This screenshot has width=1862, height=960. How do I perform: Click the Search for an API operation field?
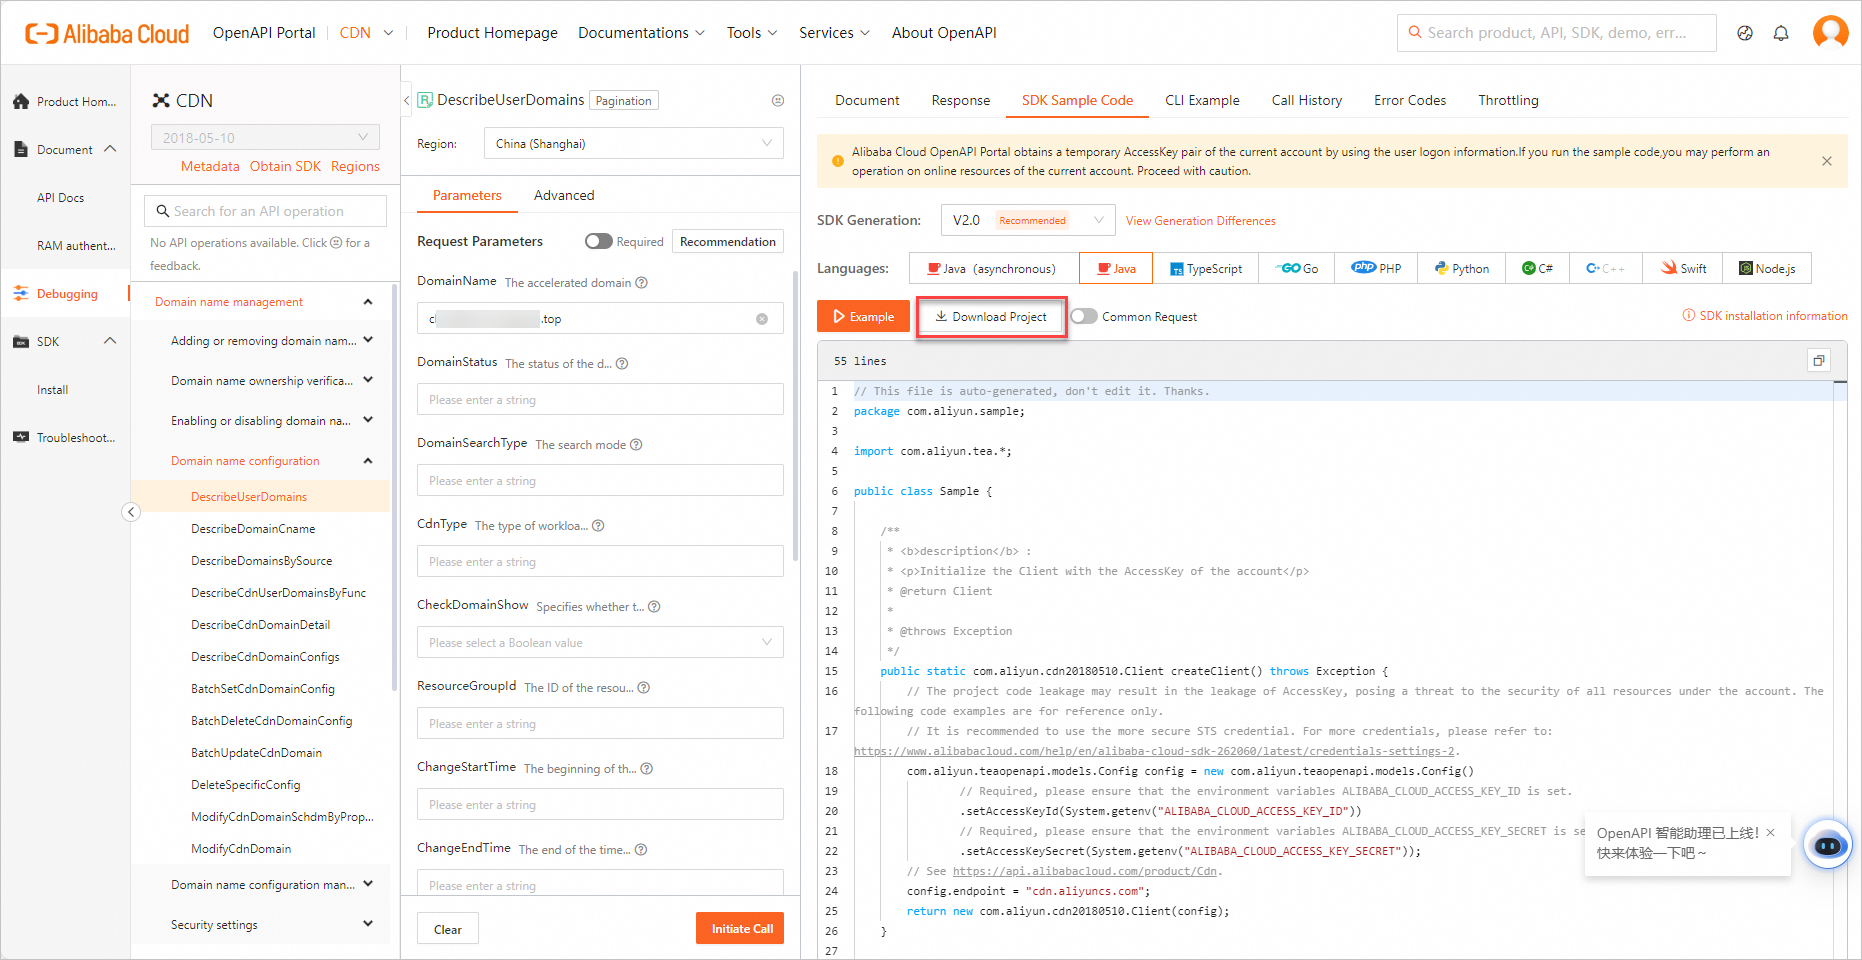pos(265,211)
